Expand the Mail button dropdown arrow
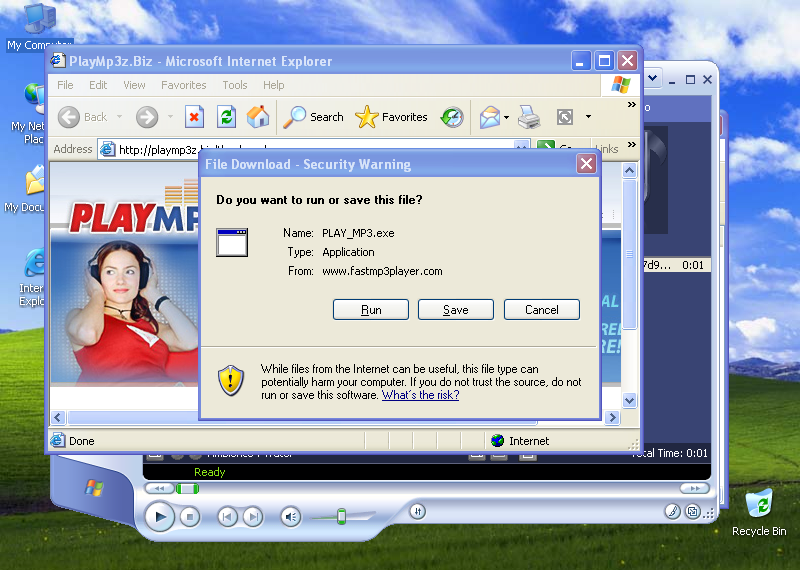The height and width of the screenshot is (570, 800). [x=506, y=117]
